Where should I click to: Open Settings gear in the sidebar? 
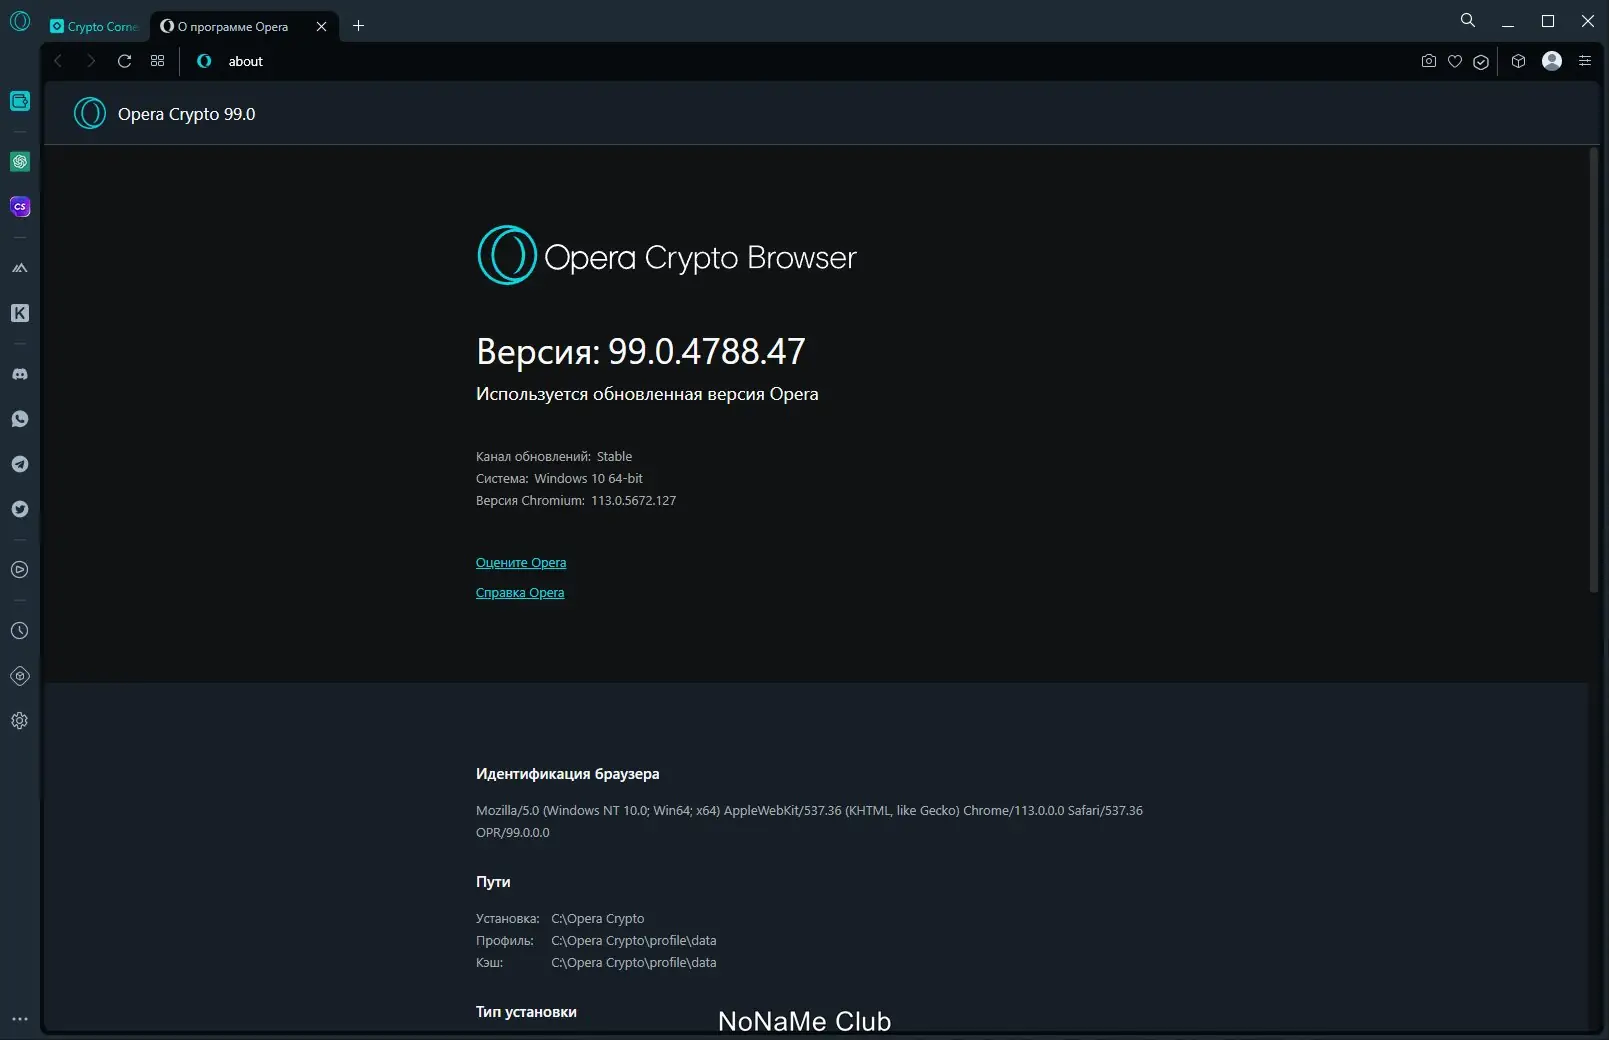[x=20, y=721]
